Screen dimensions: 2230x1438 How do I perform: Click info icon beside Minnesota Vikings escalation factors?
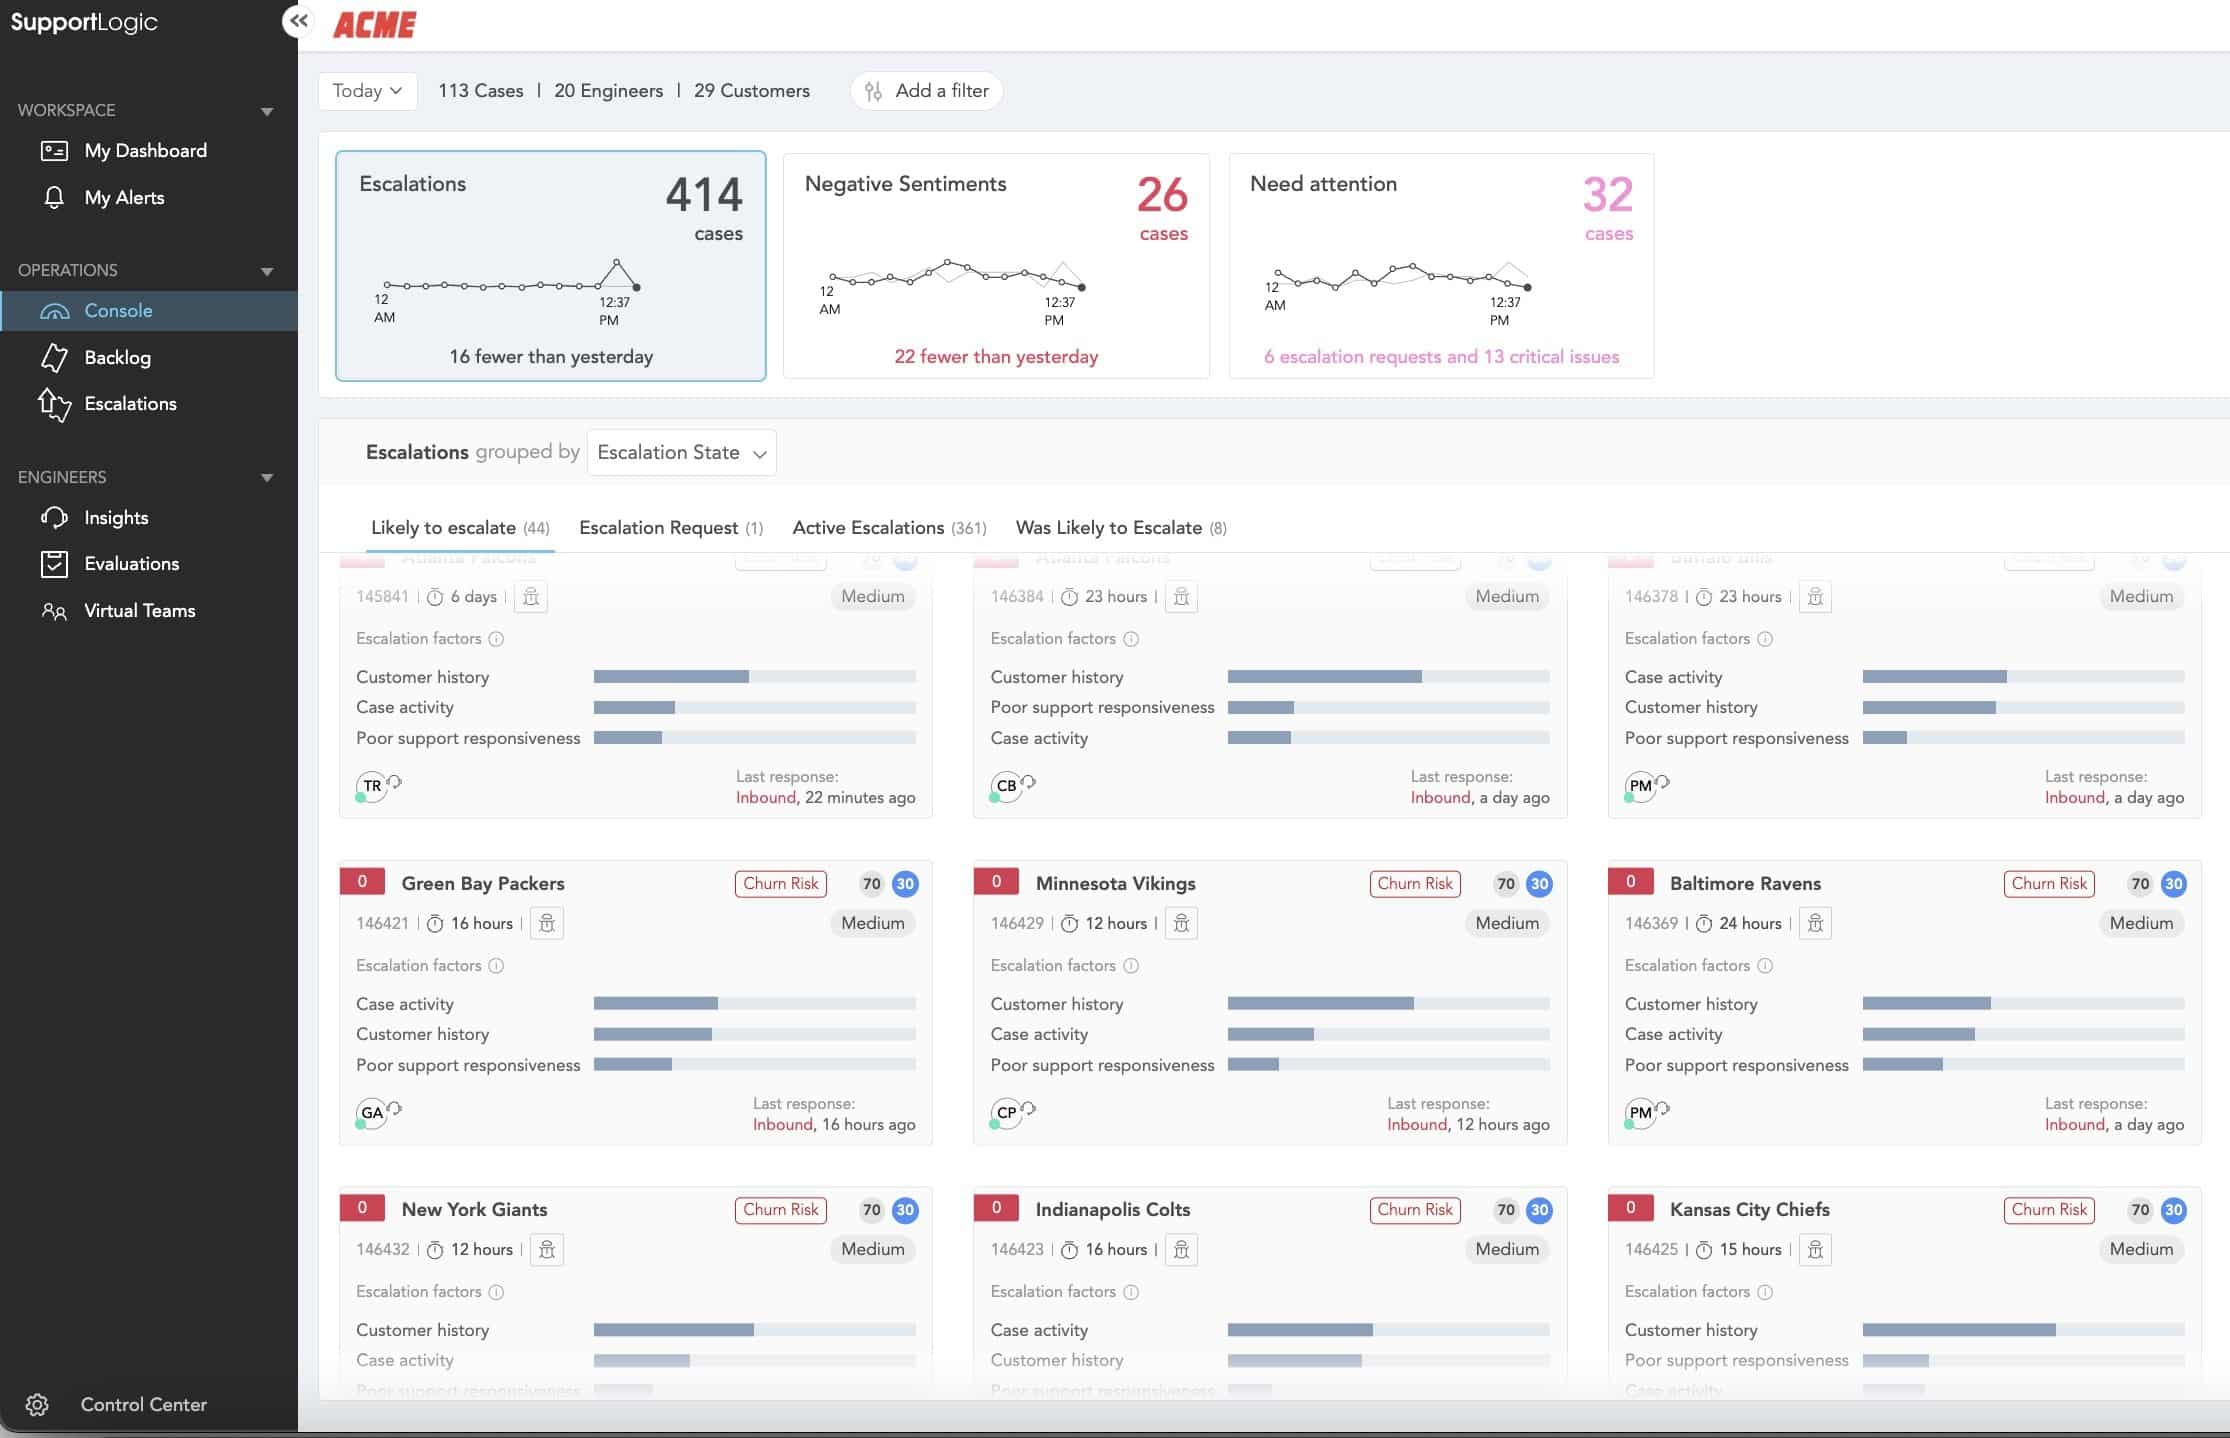(1131, 966)
